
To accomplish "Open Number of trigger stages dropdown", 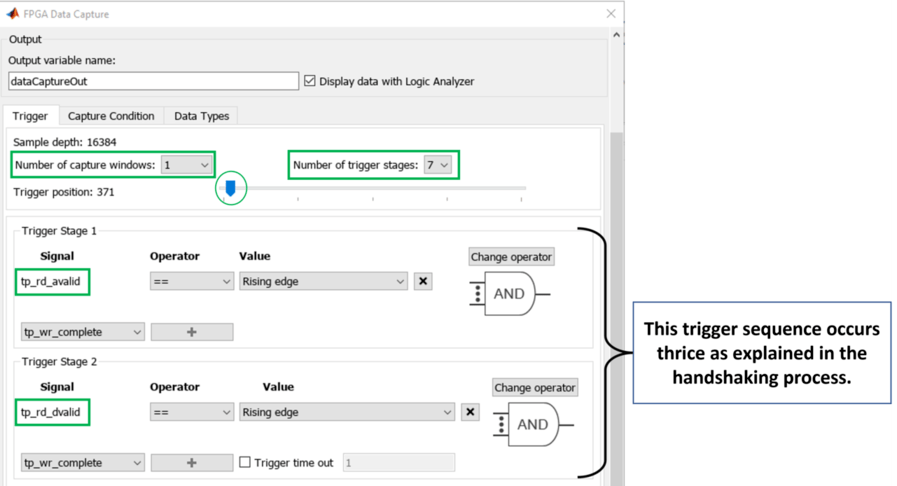I will pyautogui.click(x=438, y=165).
